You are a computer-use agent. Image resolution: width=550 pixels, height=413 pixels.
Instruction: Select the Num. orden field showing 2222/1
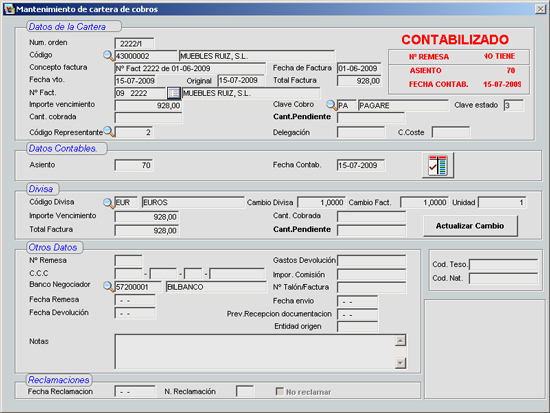click(134, 44)
